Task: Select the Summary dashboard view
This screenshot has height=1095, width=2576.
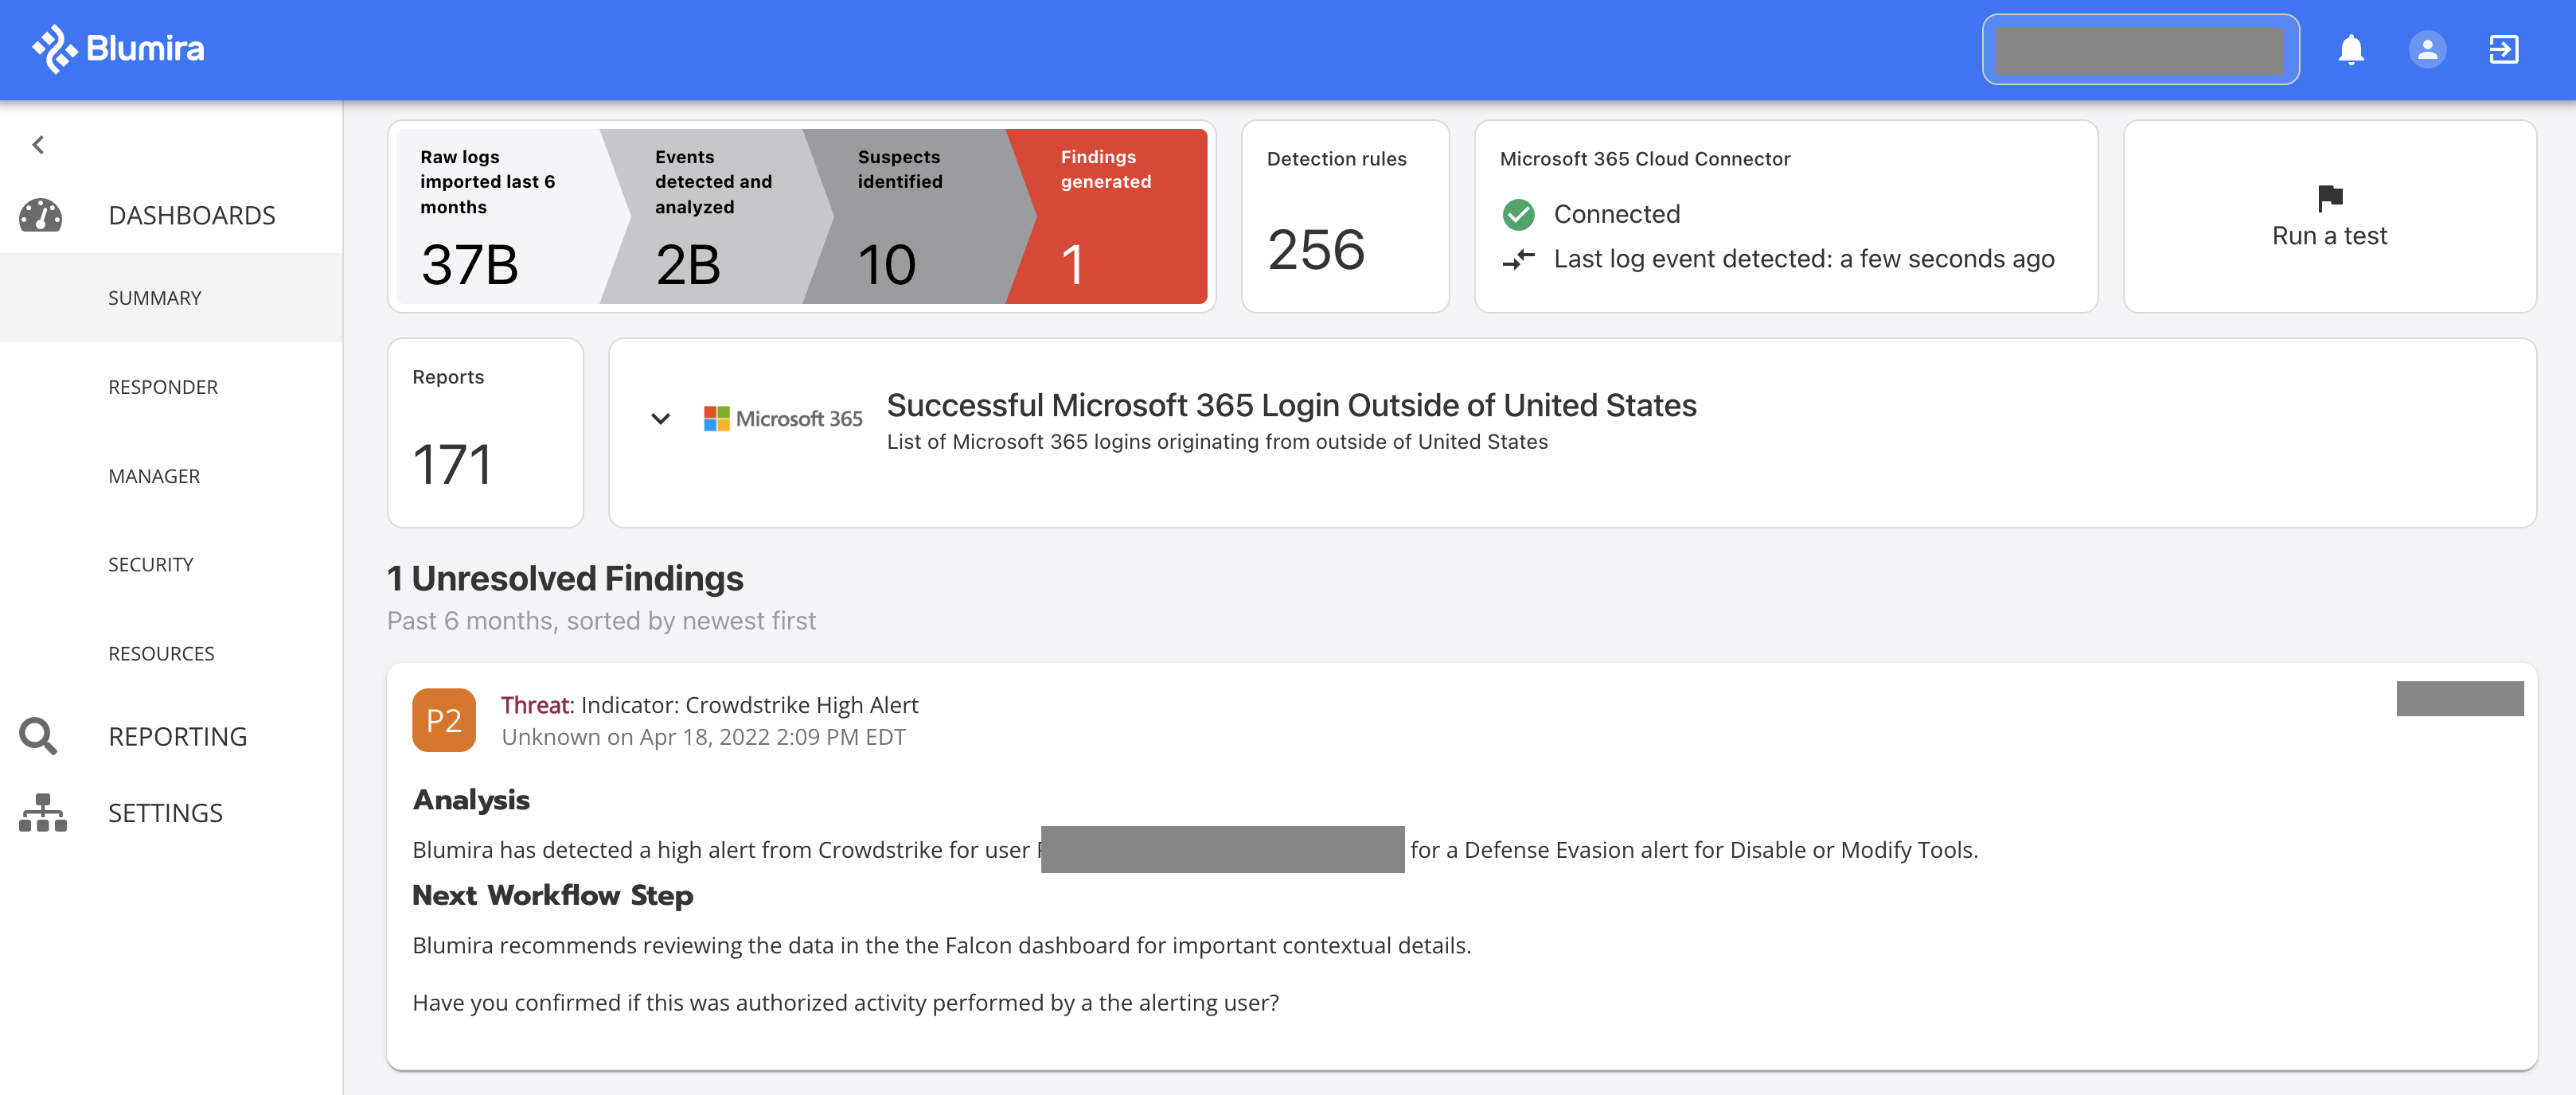Action: [x=154, y=298]
